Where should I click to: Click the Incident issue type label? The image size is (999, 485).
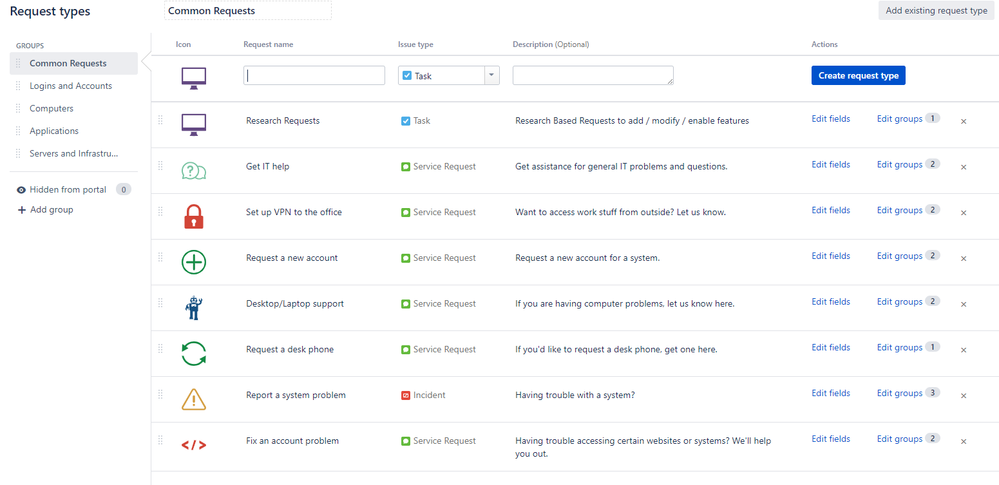coord(429,395)
